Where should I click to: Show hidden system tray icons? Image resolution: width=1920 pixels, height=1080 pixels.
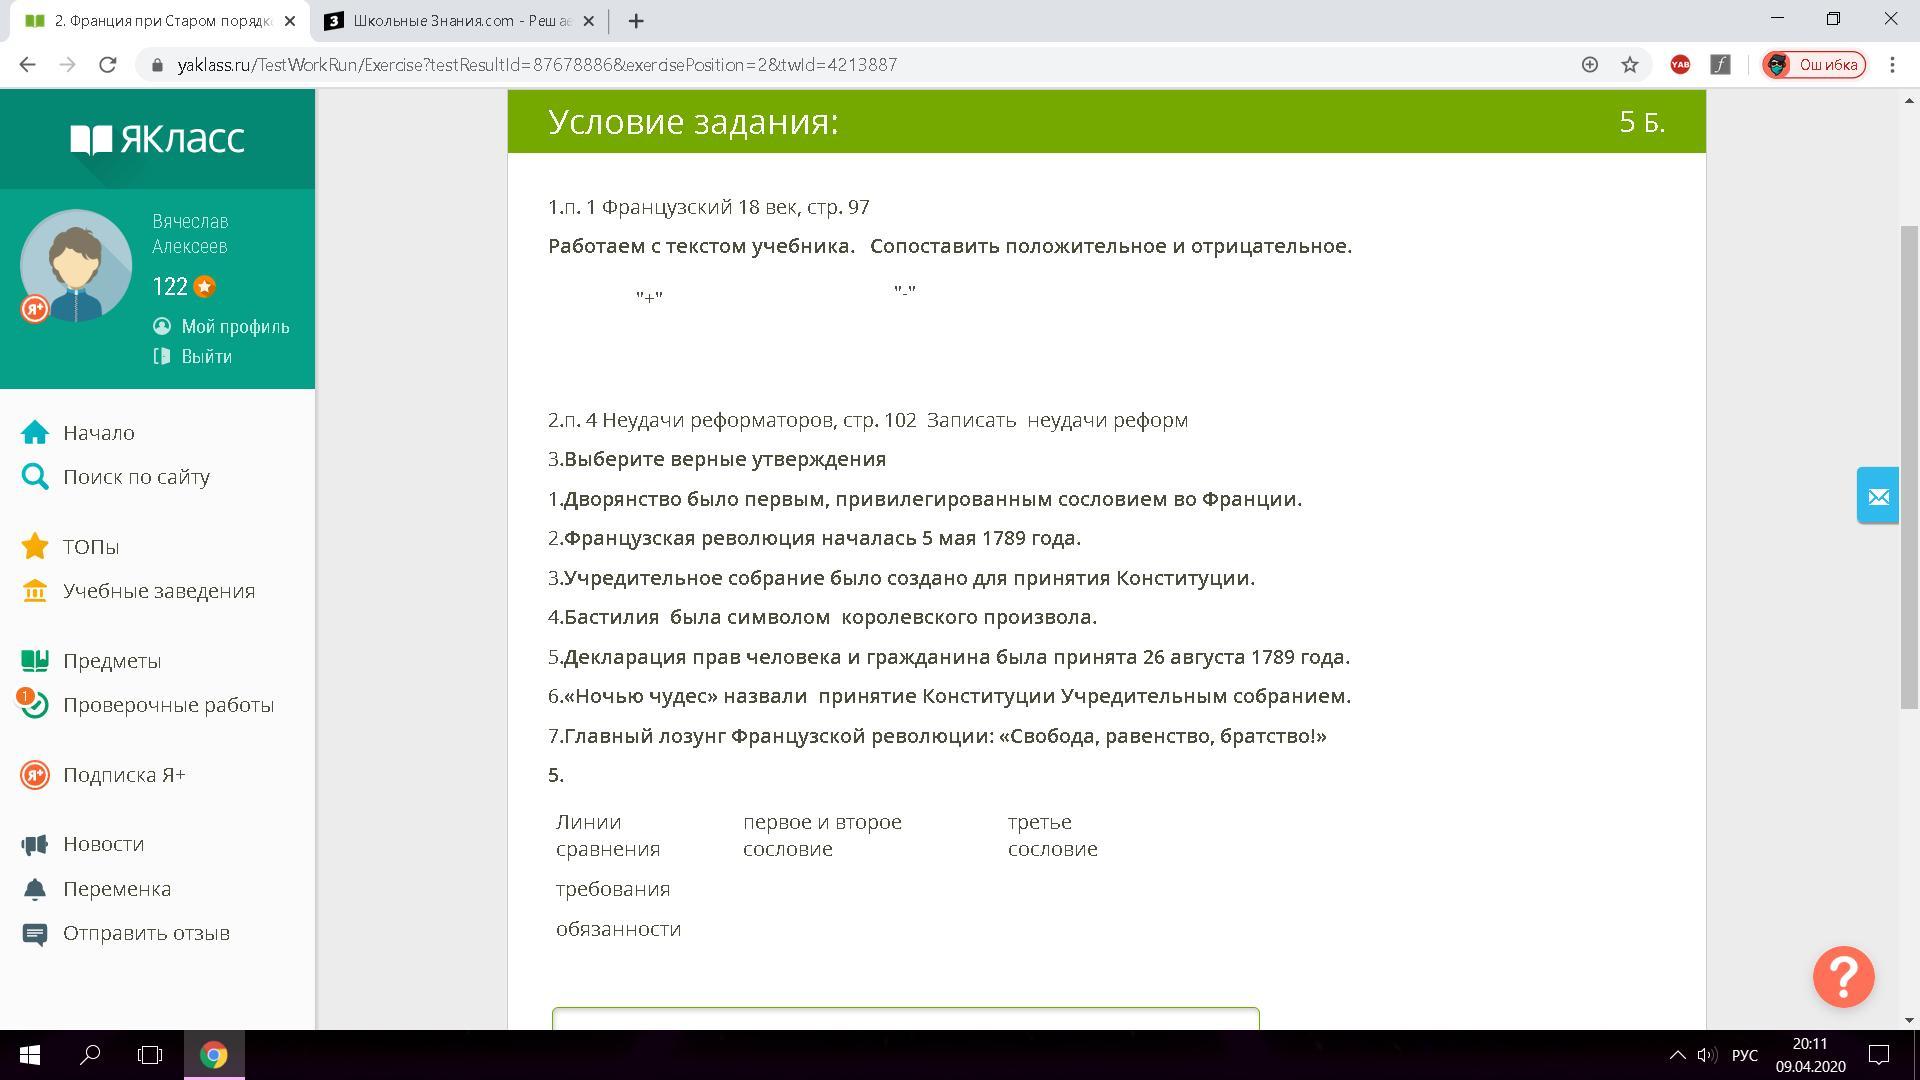[x=1677, y=1055]
